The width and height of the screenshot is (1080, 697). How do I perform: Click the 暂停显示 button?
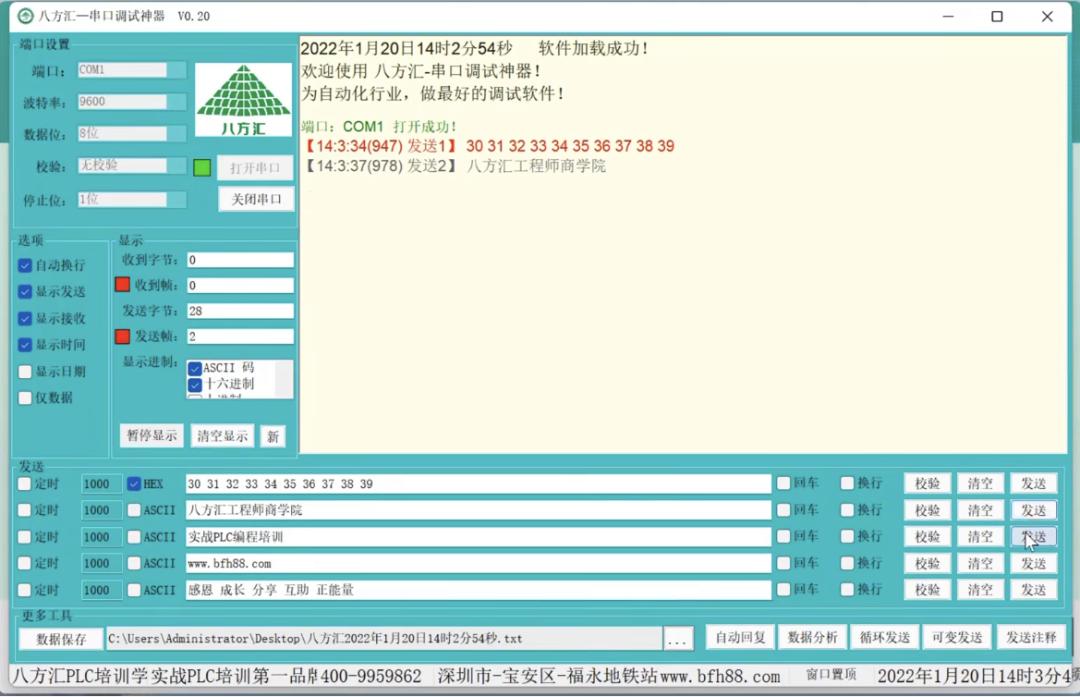[x=151, y=436]
